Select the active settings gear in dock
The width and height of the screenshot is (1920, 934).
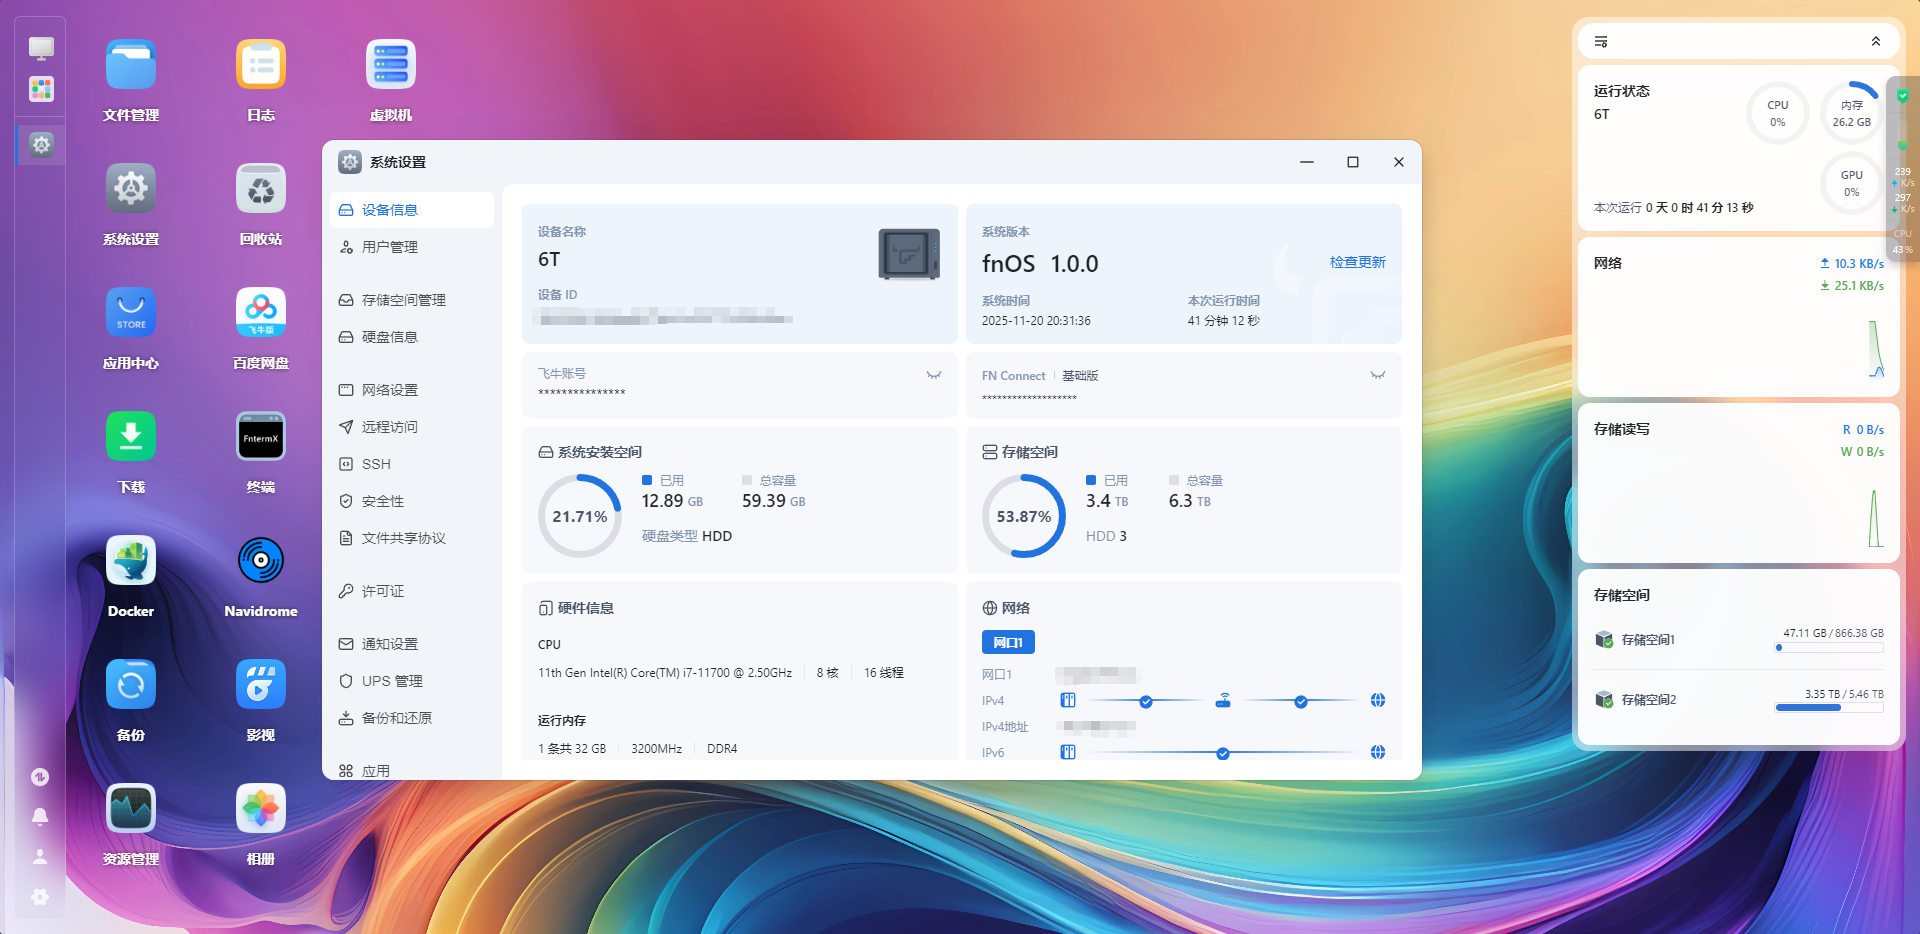[x=41, y=144]
